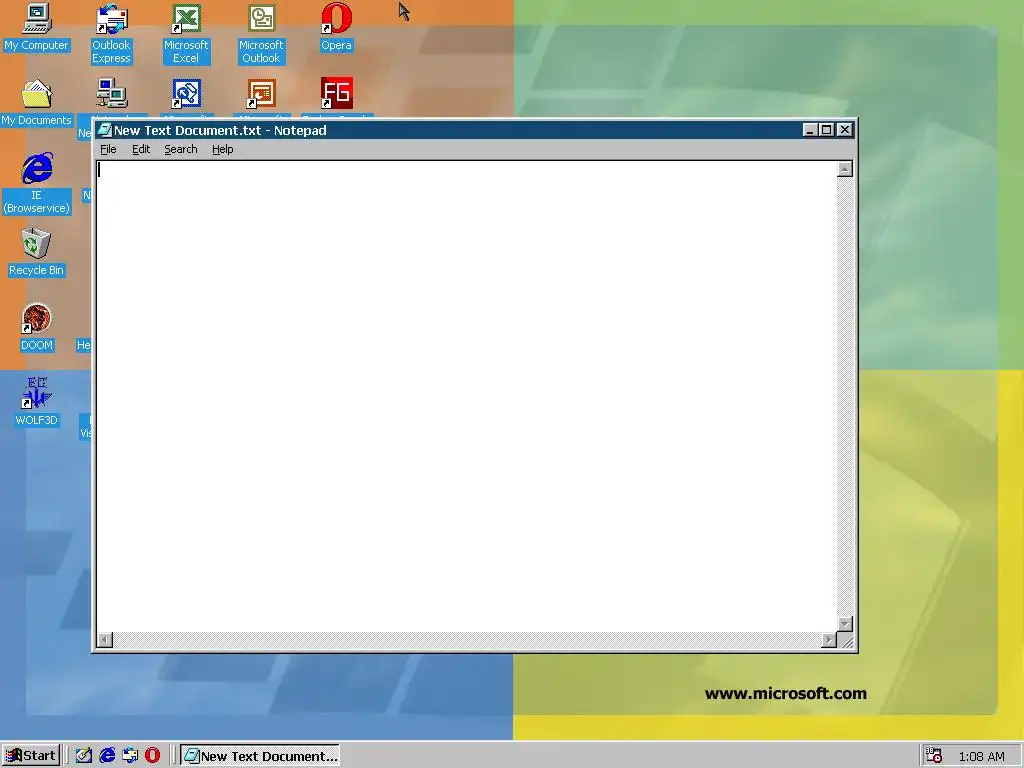Click the vertical scrollbar down arrow
The image size is (1024, 768).
pyautogui.click(x=845, y=624)
